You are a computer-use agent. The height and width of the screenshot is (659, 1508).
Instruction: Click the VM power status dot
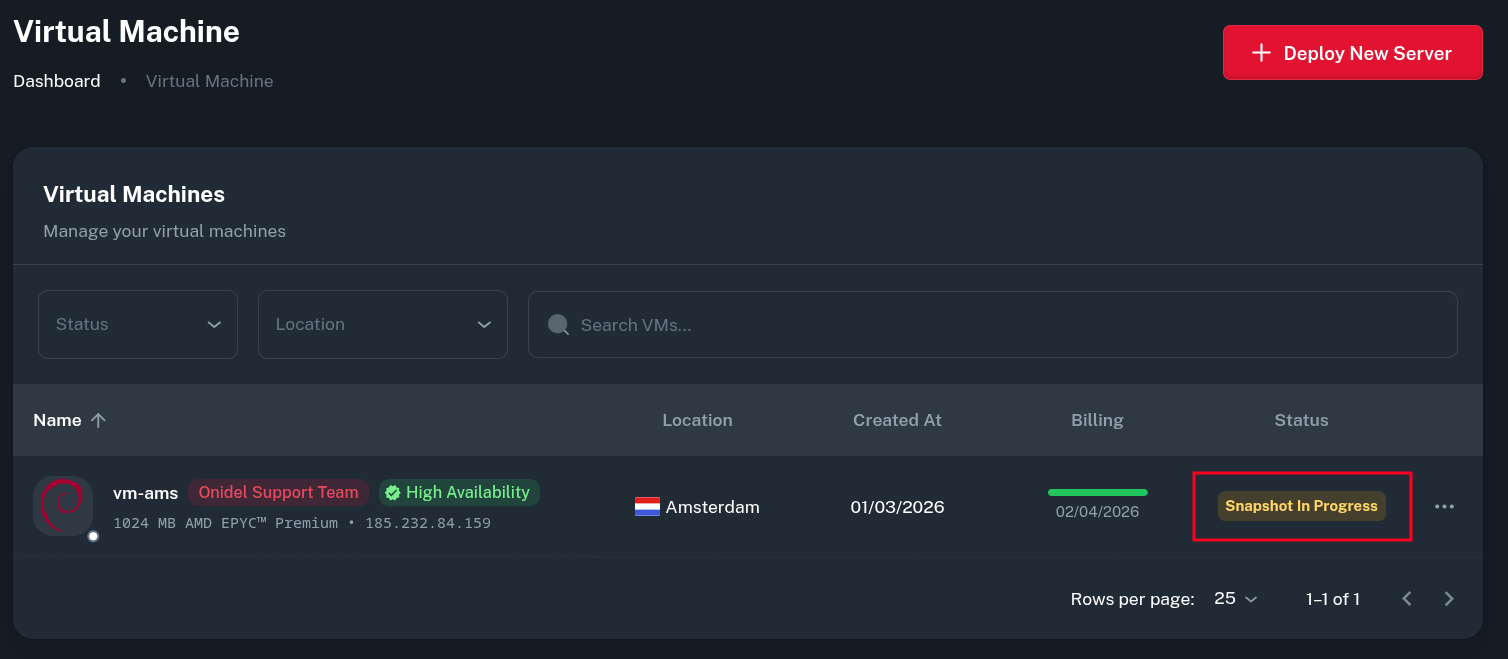coord(93,536)
